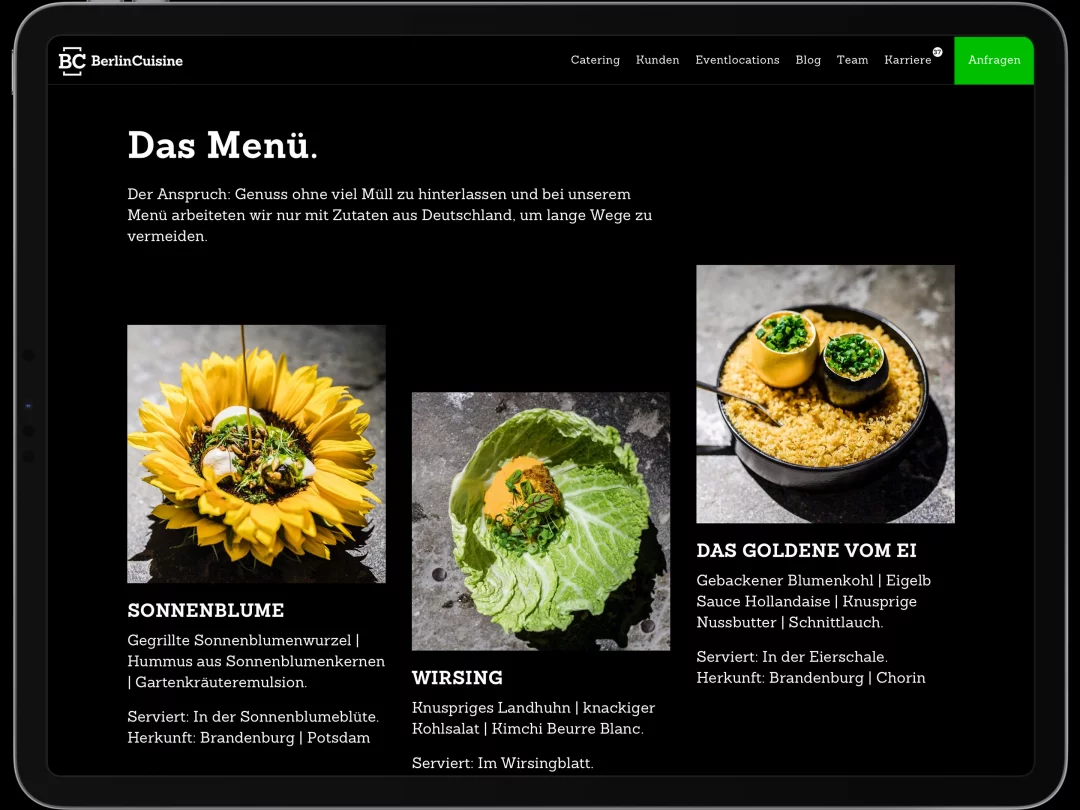
Task: Click the Das Menü. page heading
Action: 222,145
